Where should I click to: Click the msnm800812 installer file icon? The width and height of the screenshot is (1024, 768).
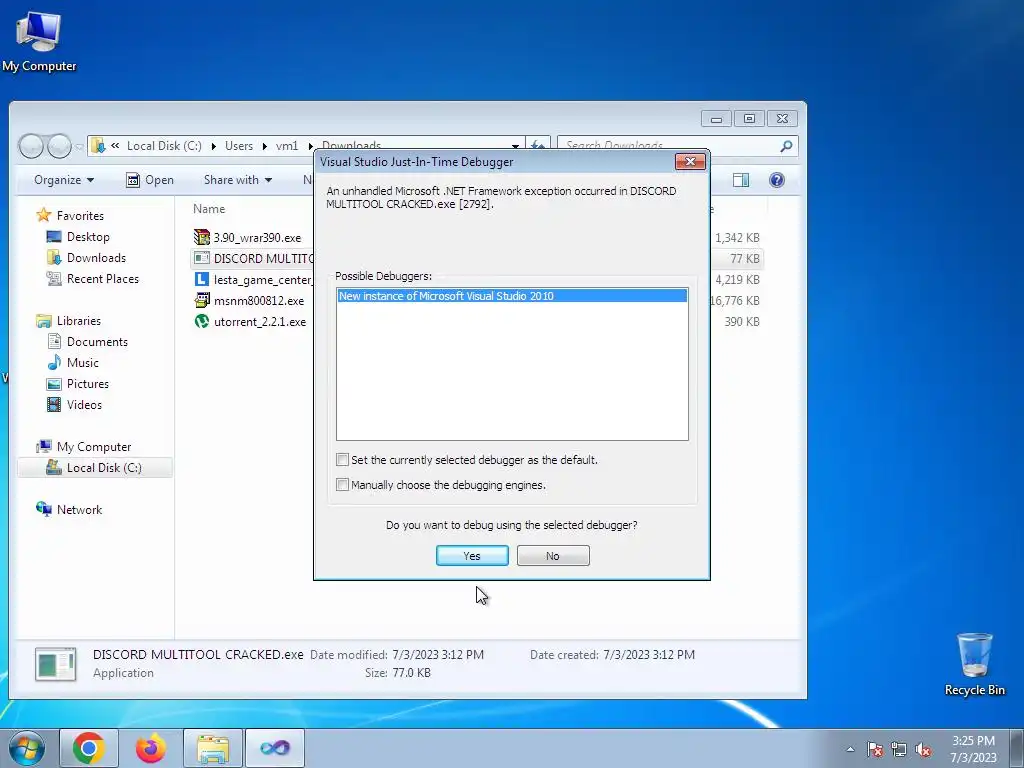[x=202, y=300]
